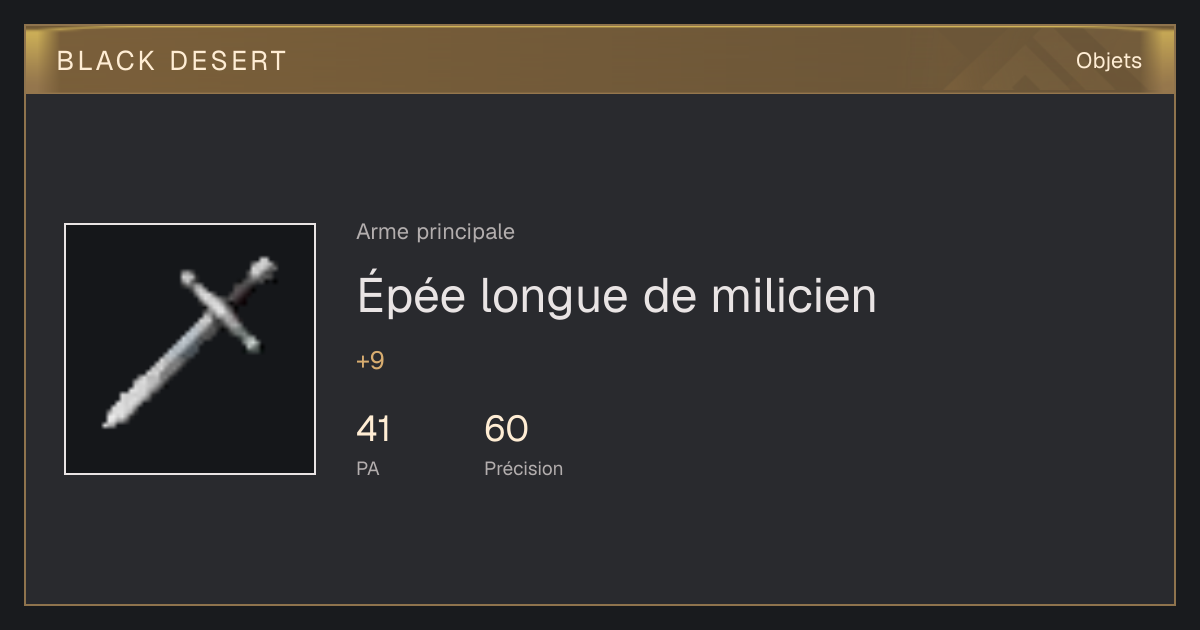Click the letter É in the item name
1200x630 pixels.
coord(372,291)
